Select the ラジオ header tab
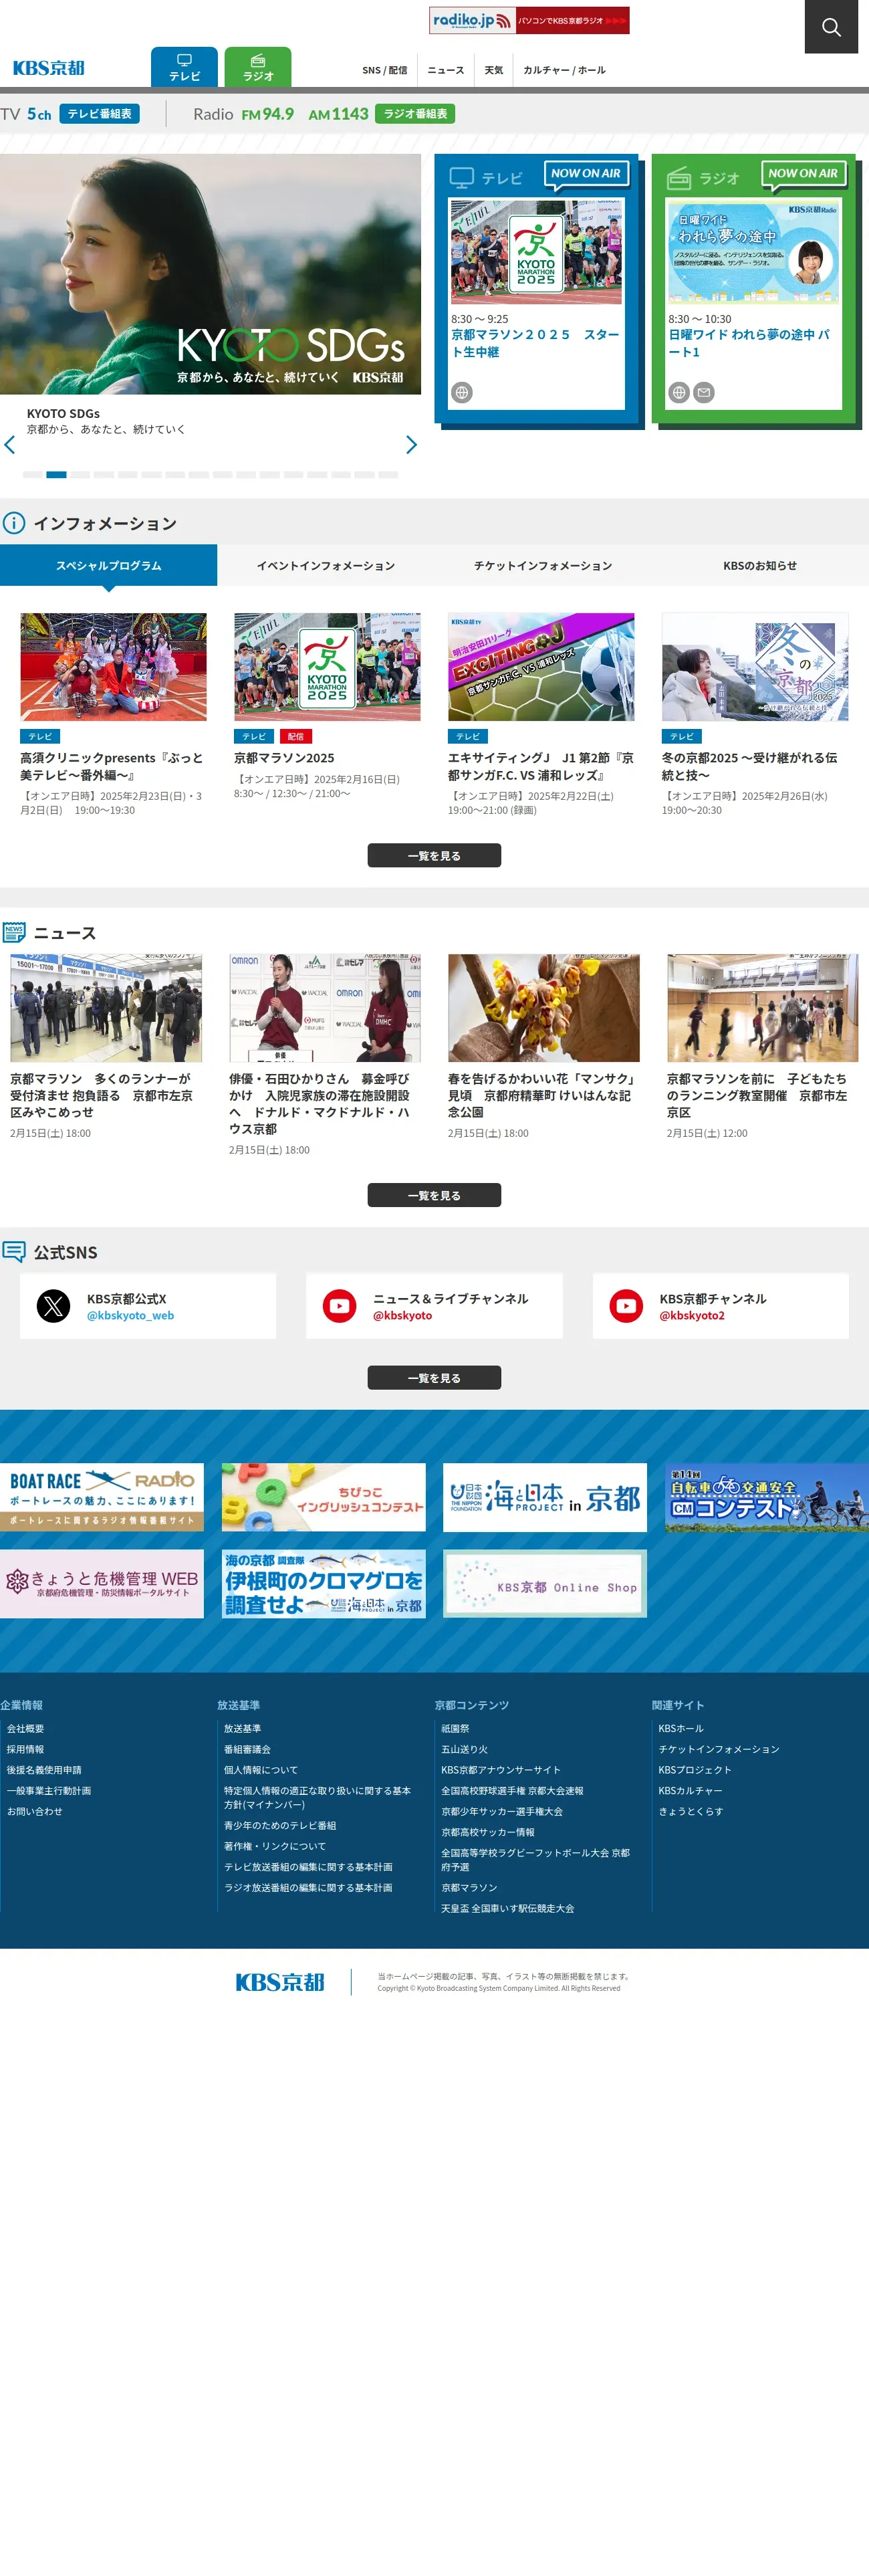Screen dimensions: 869x2576 click(258, 67)
